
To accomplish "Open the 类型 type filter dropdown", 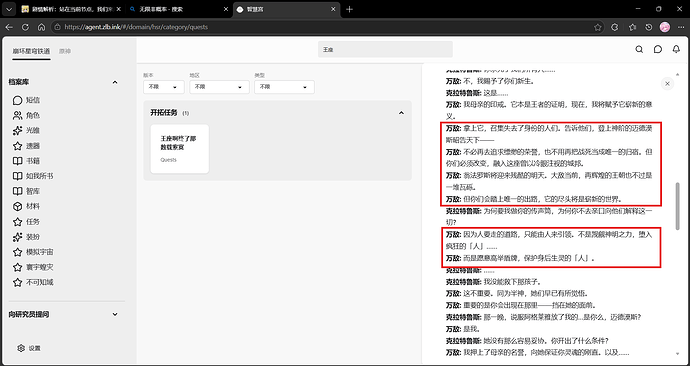I will click(284, 87).
